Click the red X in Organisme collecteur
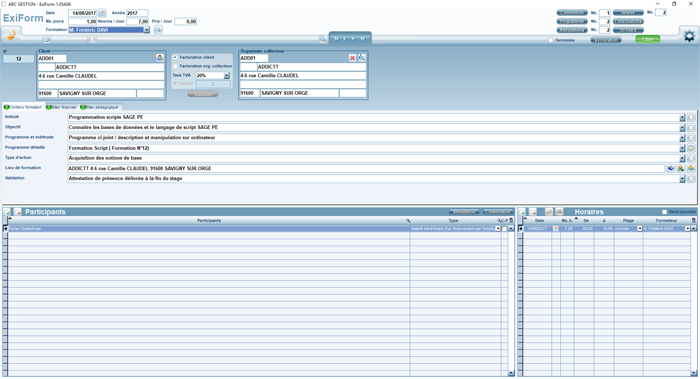 [x=352, y=58]
